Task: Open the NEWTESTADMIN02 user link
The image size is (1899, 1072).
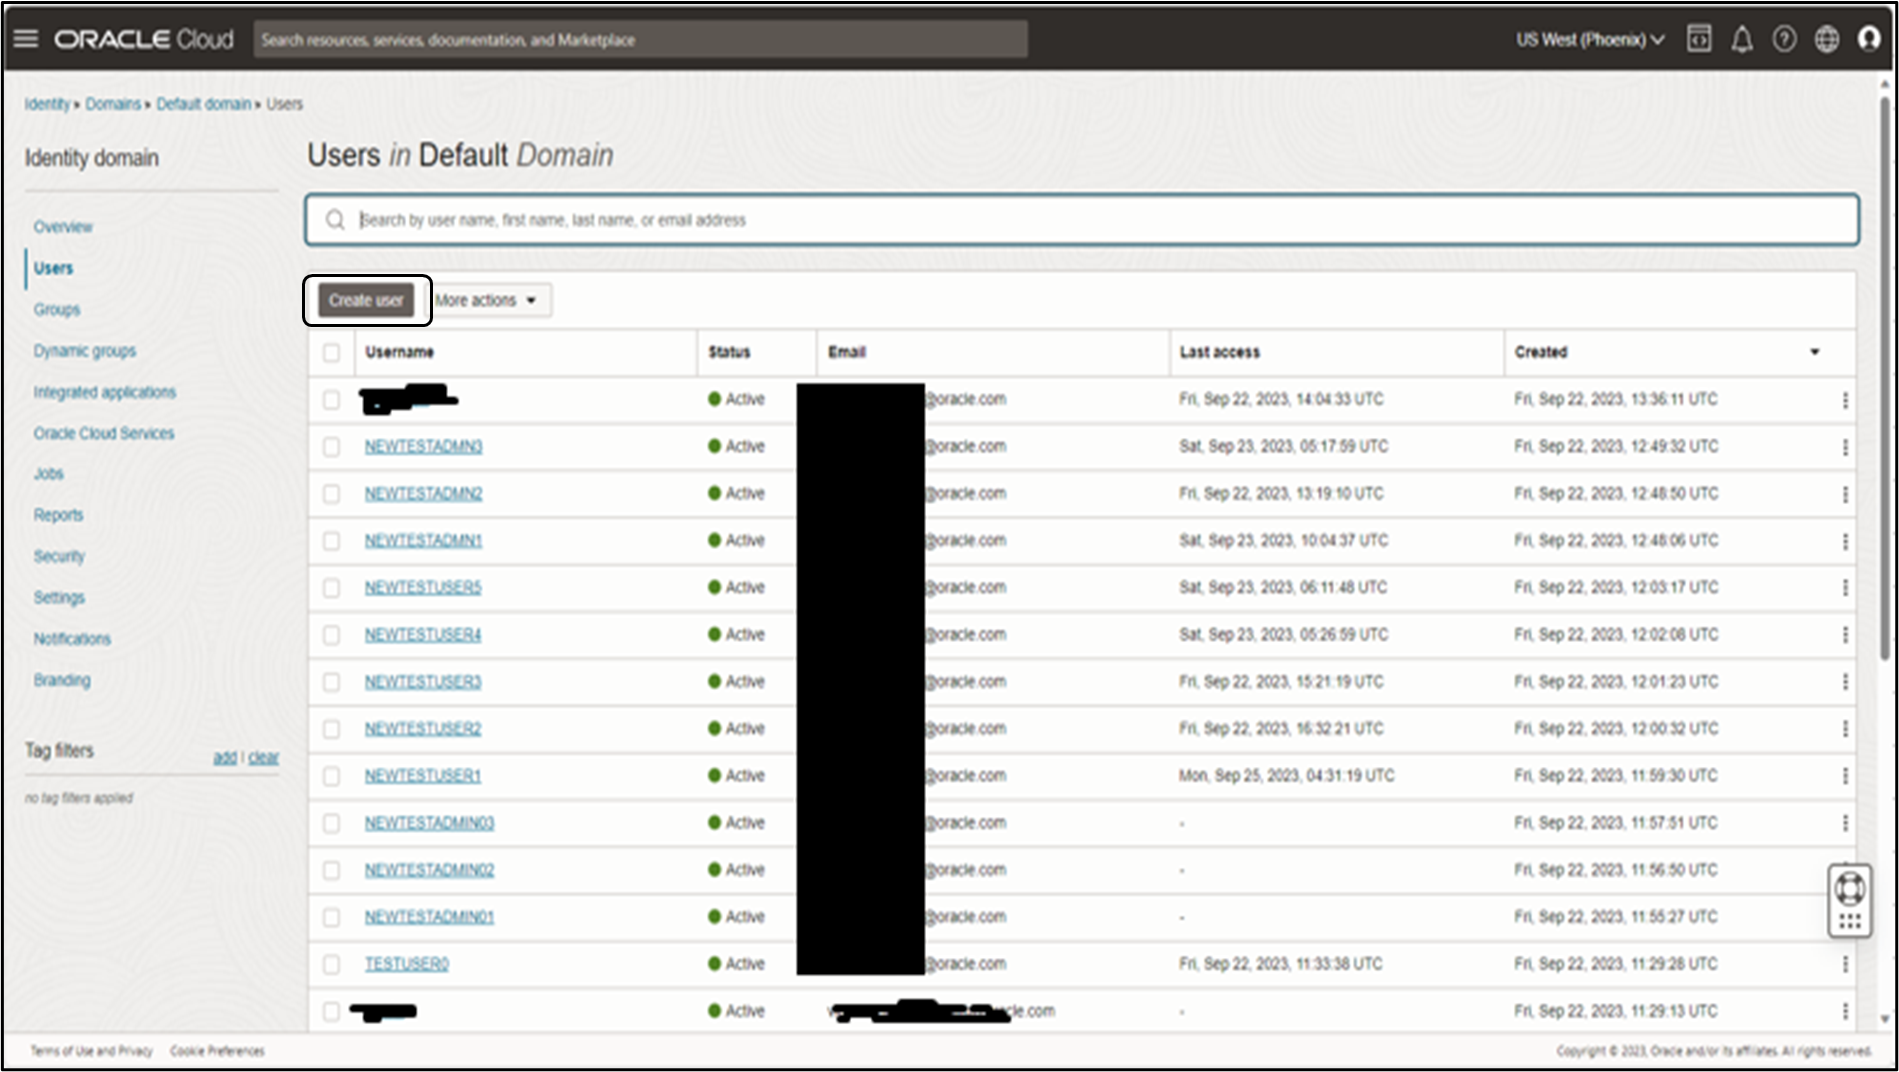Action: 429,870
